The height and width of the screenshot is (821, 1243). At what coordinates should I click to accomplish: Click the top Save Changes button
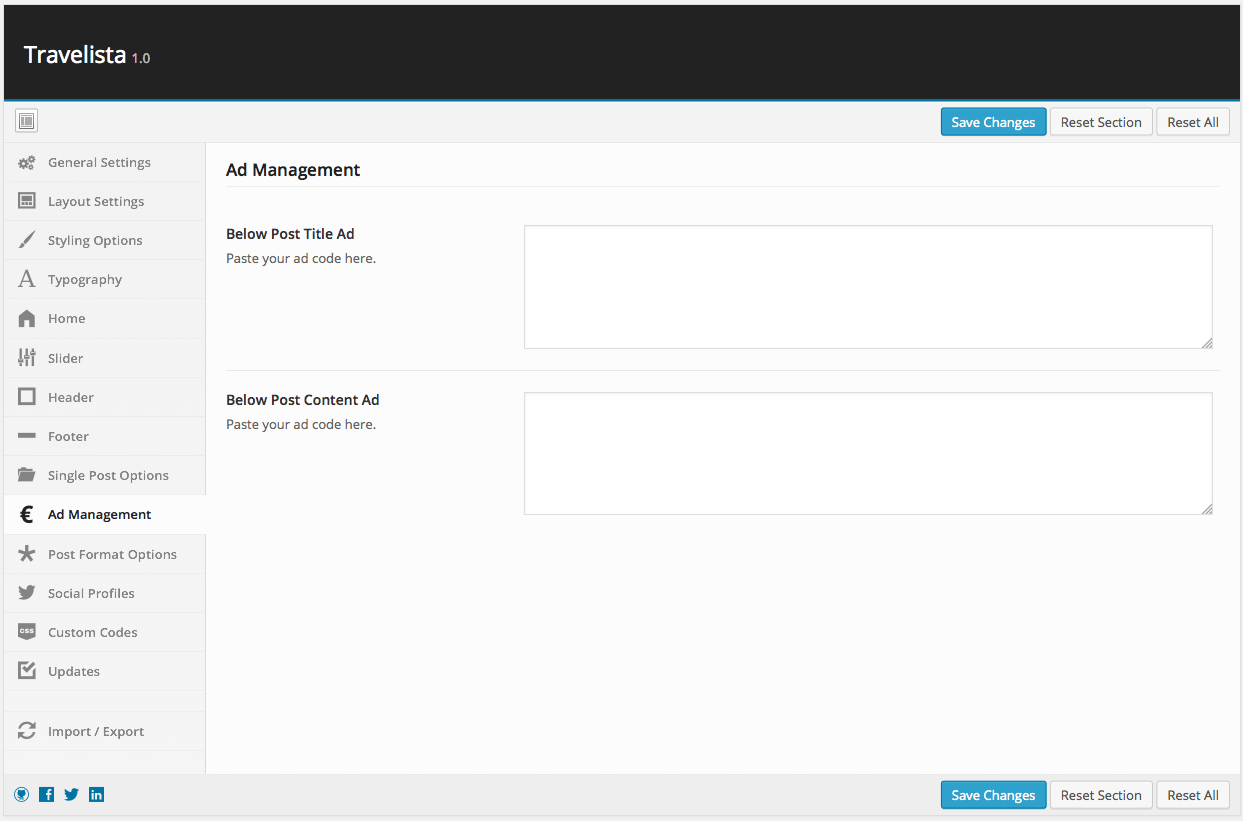993,122
